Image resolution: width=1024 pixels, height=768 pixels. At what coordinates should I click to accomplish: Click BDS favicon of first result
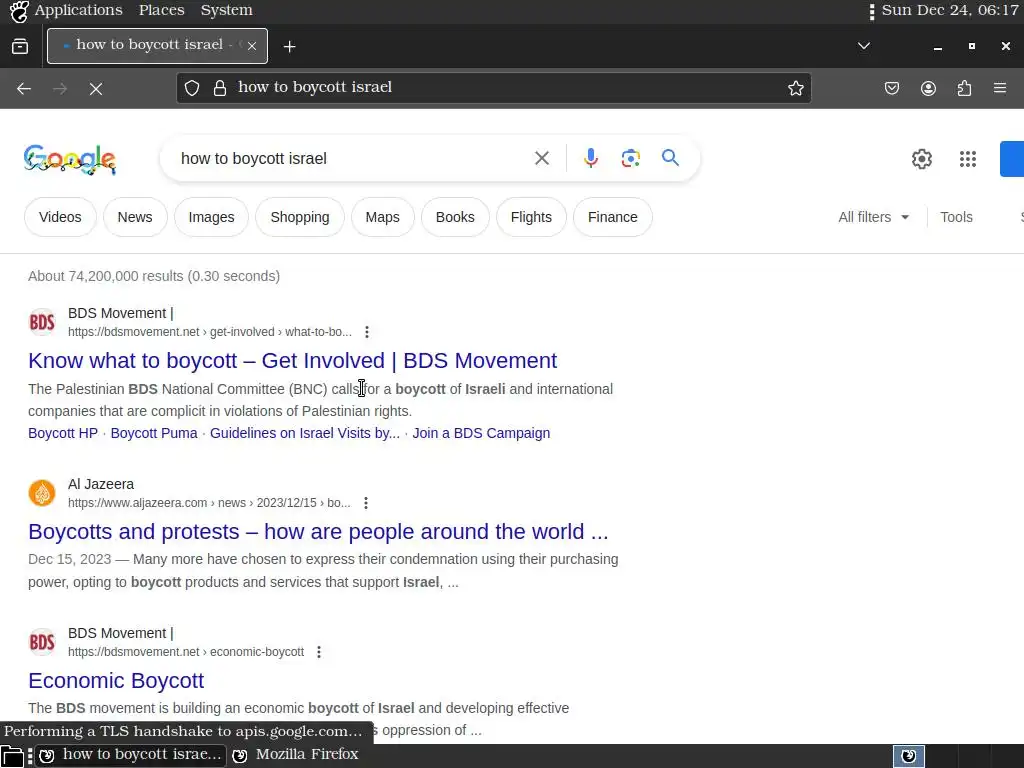(x=42, y=322)
